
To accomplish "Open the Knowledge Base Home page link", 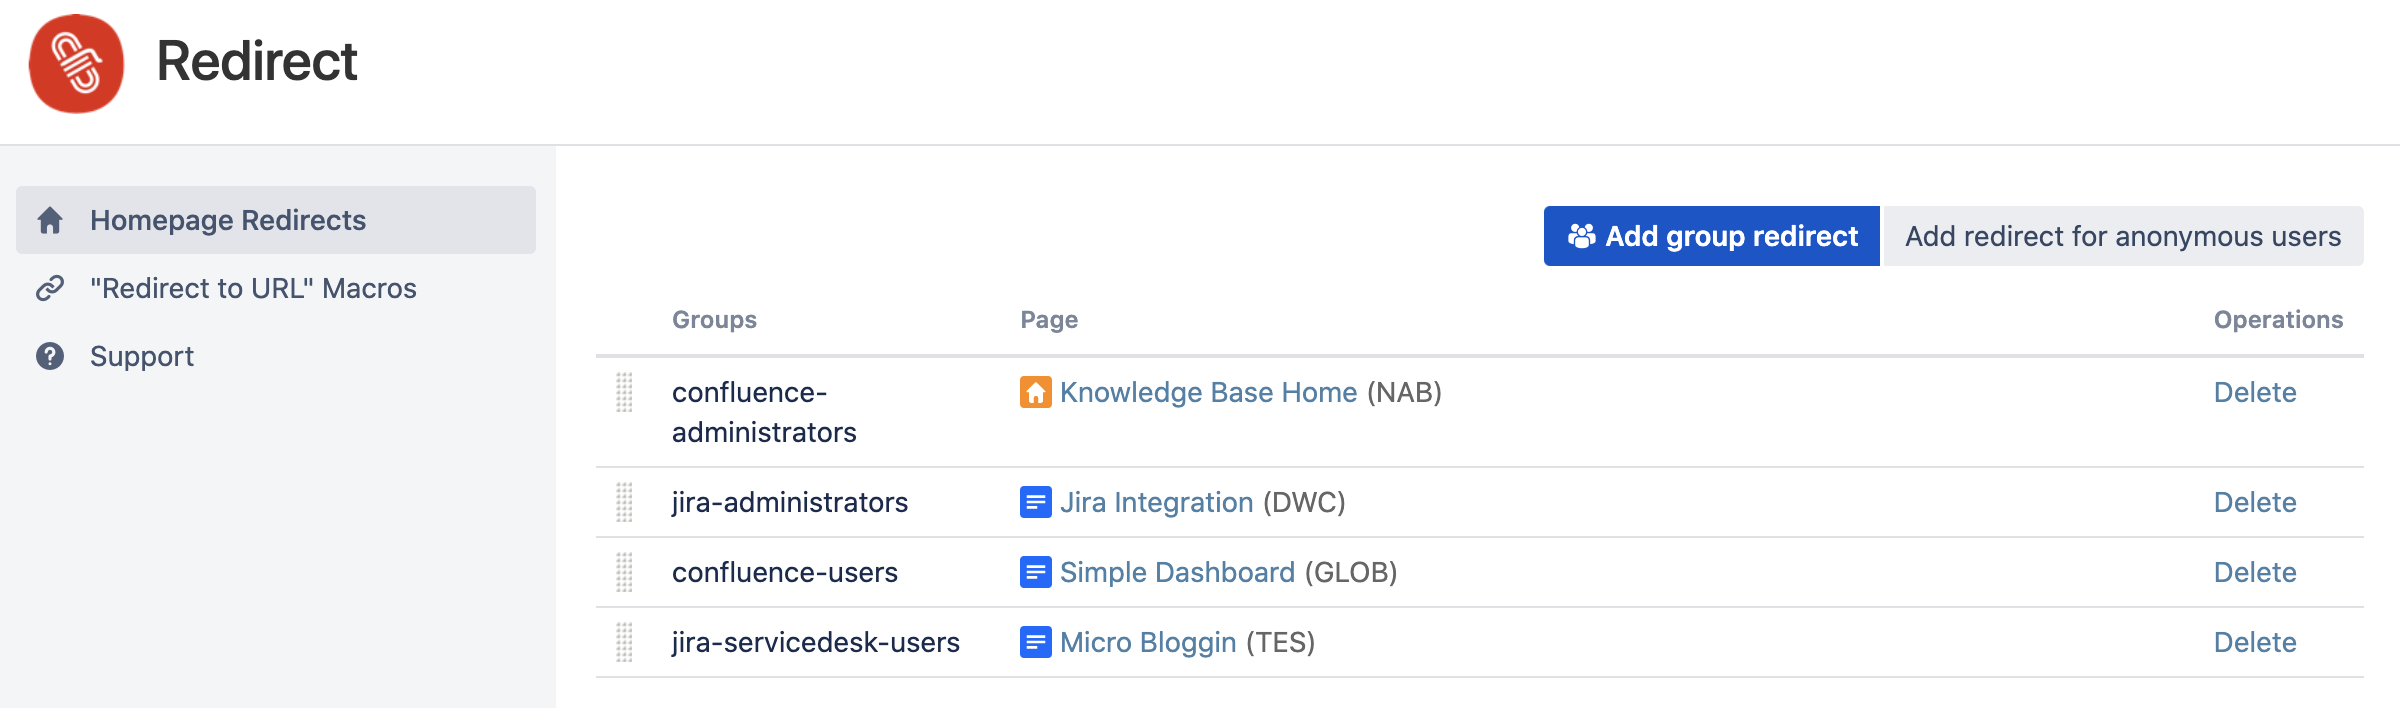I will click(x=1208, y=392).
